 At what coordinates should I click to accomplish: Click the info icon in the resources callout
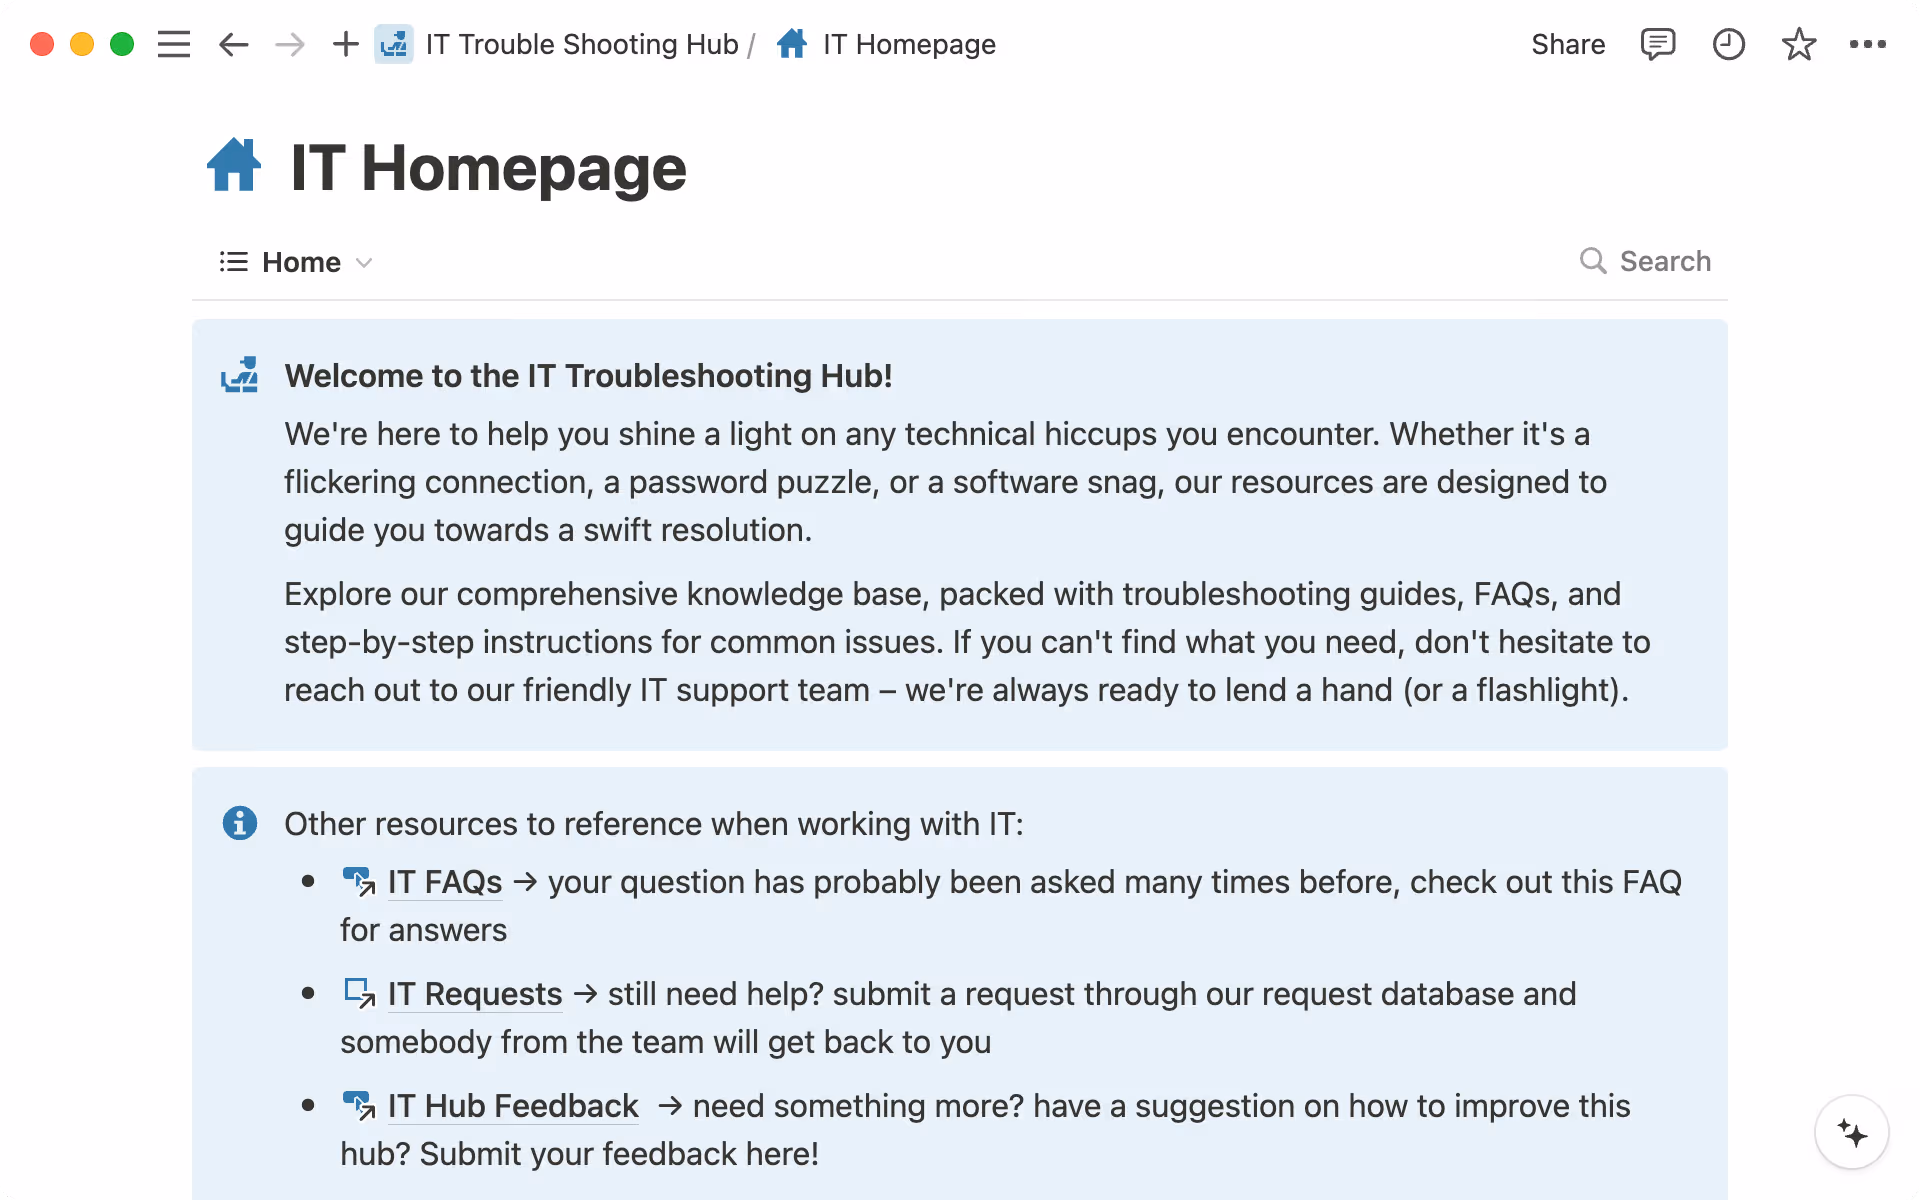tap(240, 823)
